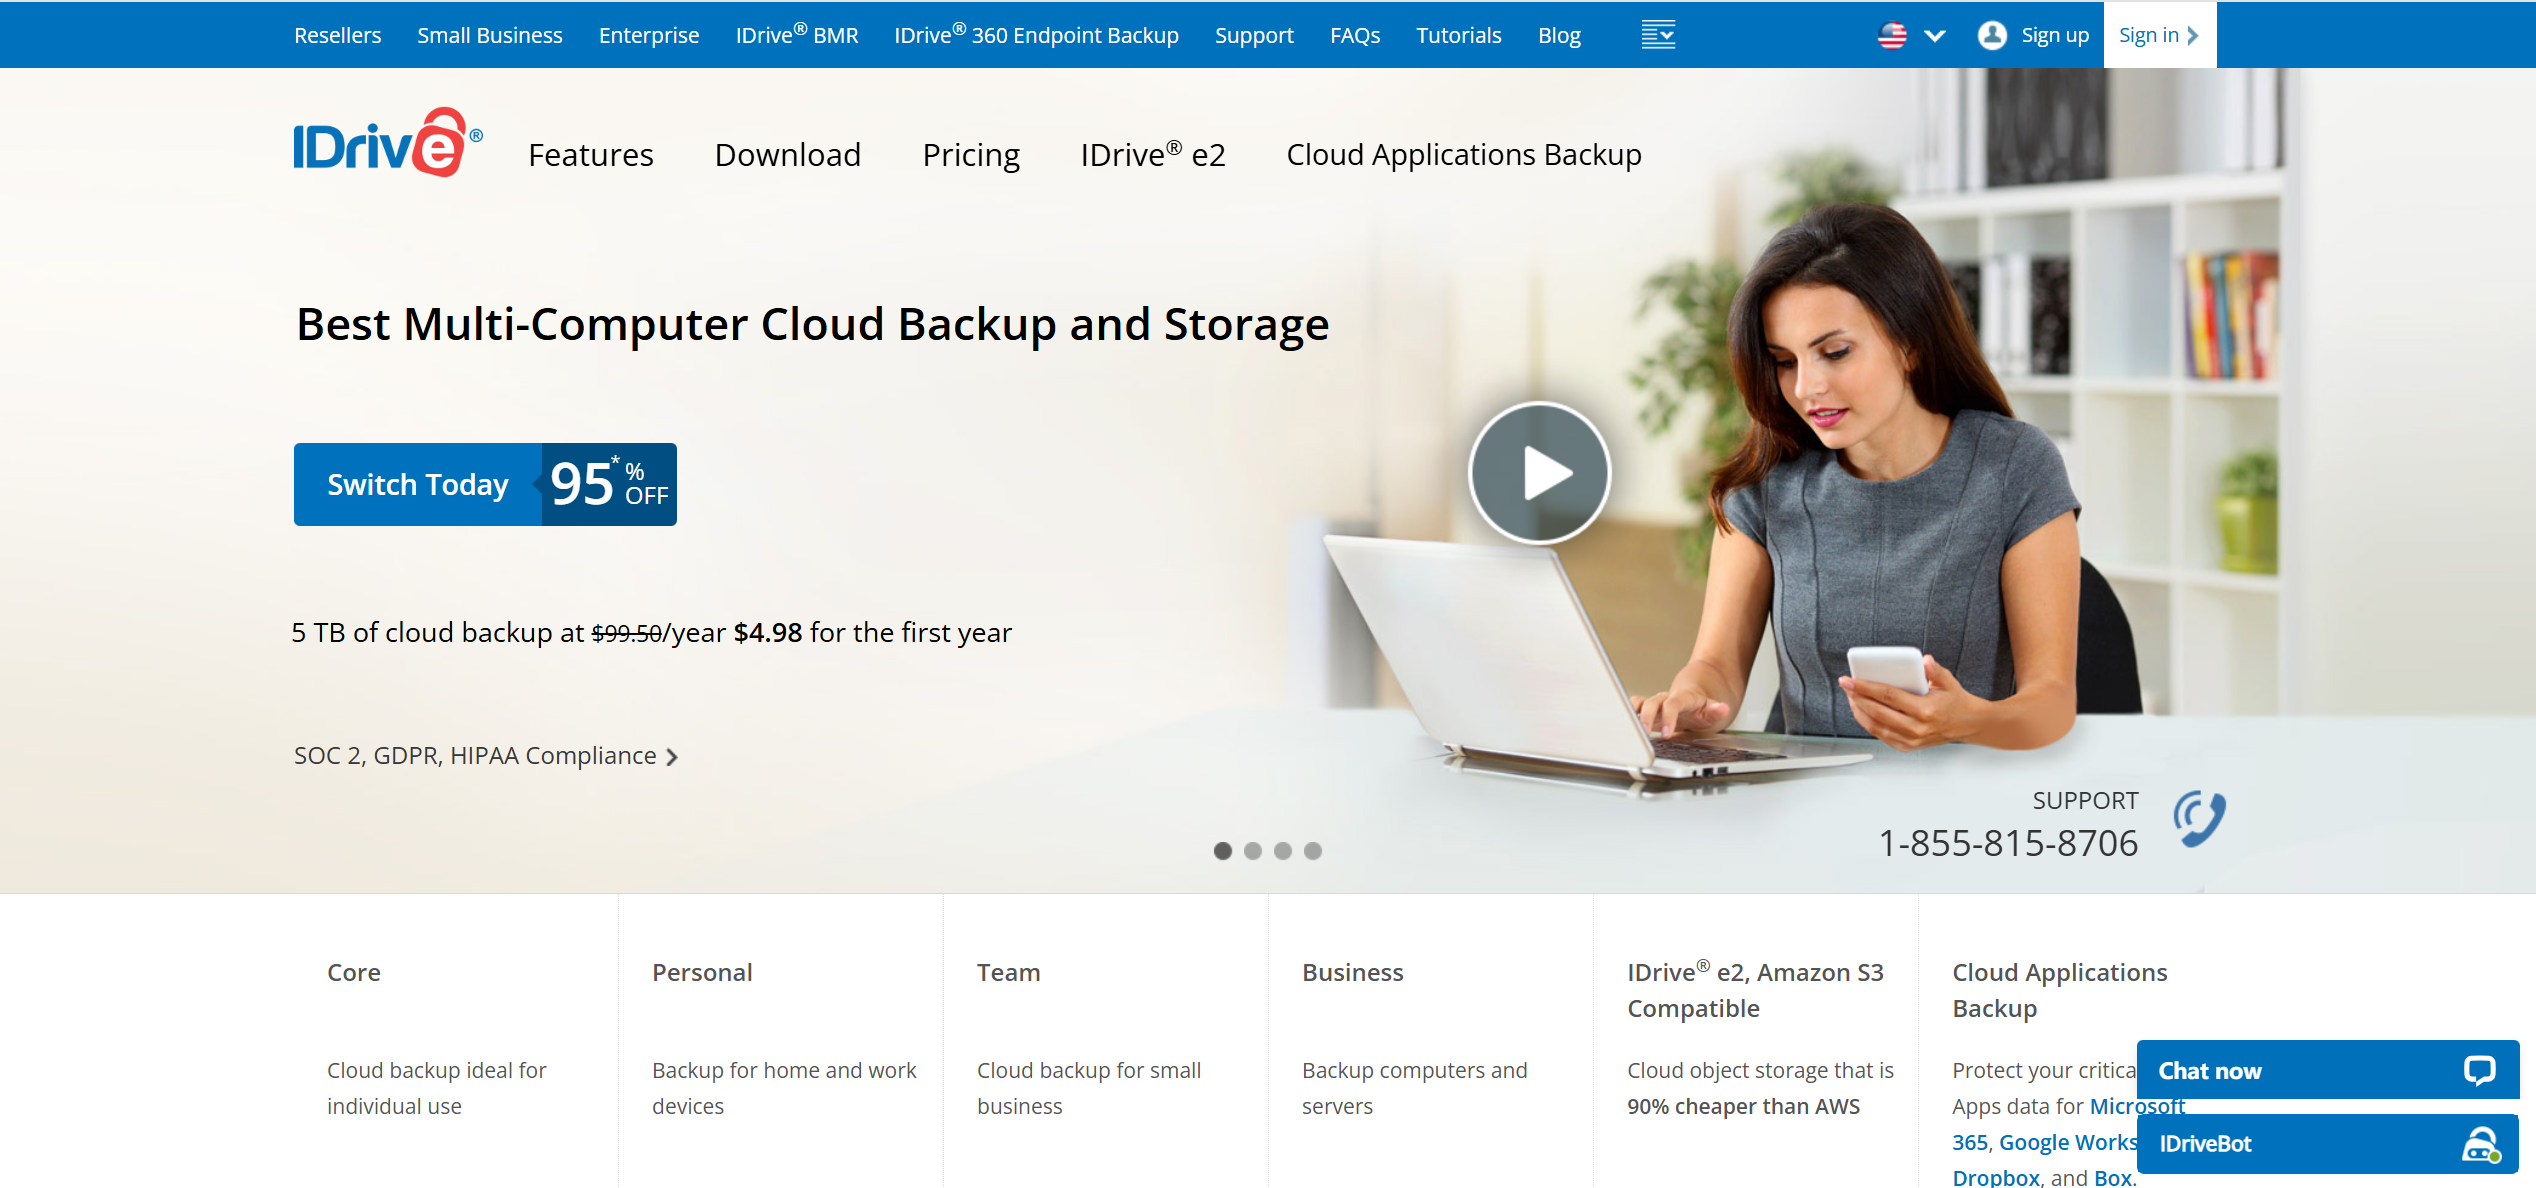Open the Personal plan card
The width and height of the screenshot is (2536, 1188).
tap(702, 972)
